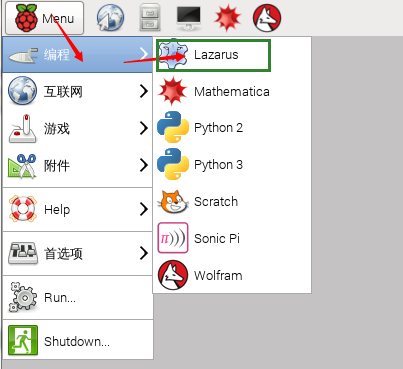This screenshot has width=403, height=369.
Task: Click the 游戏 joystick icon
Action: coord(23,129)
